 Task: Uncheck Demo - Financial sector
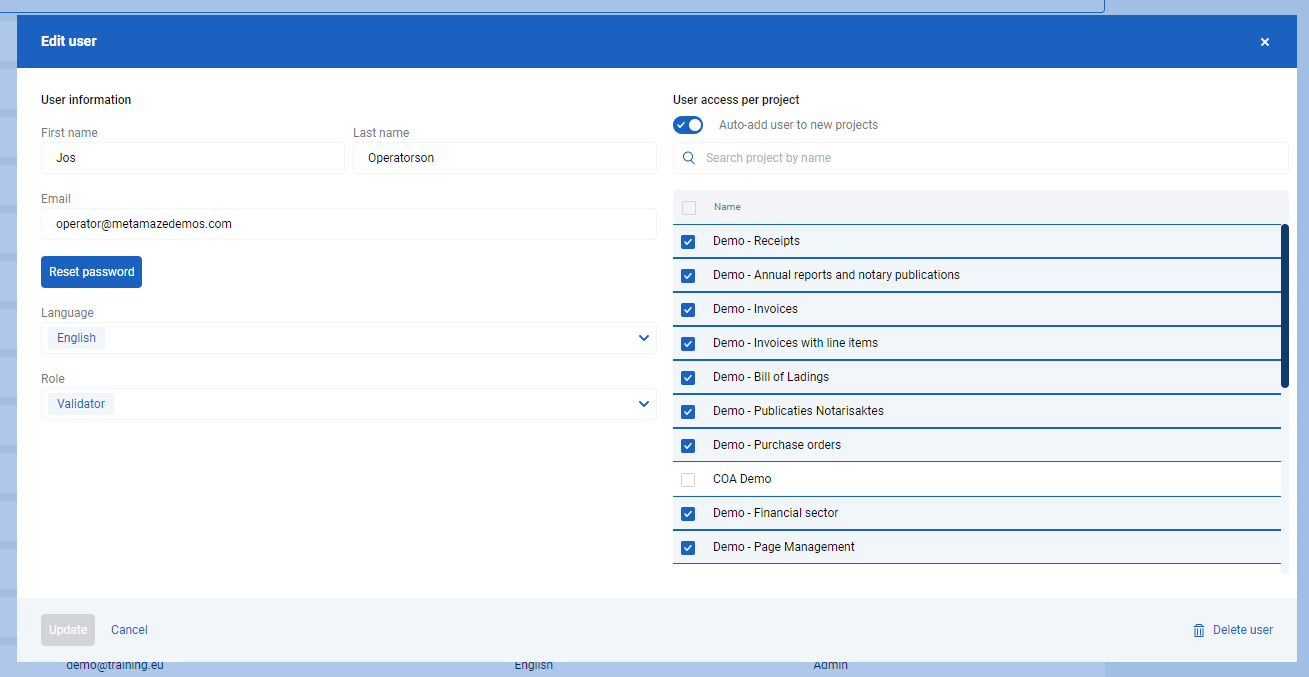pyautogui.click(x=688, y=514)
